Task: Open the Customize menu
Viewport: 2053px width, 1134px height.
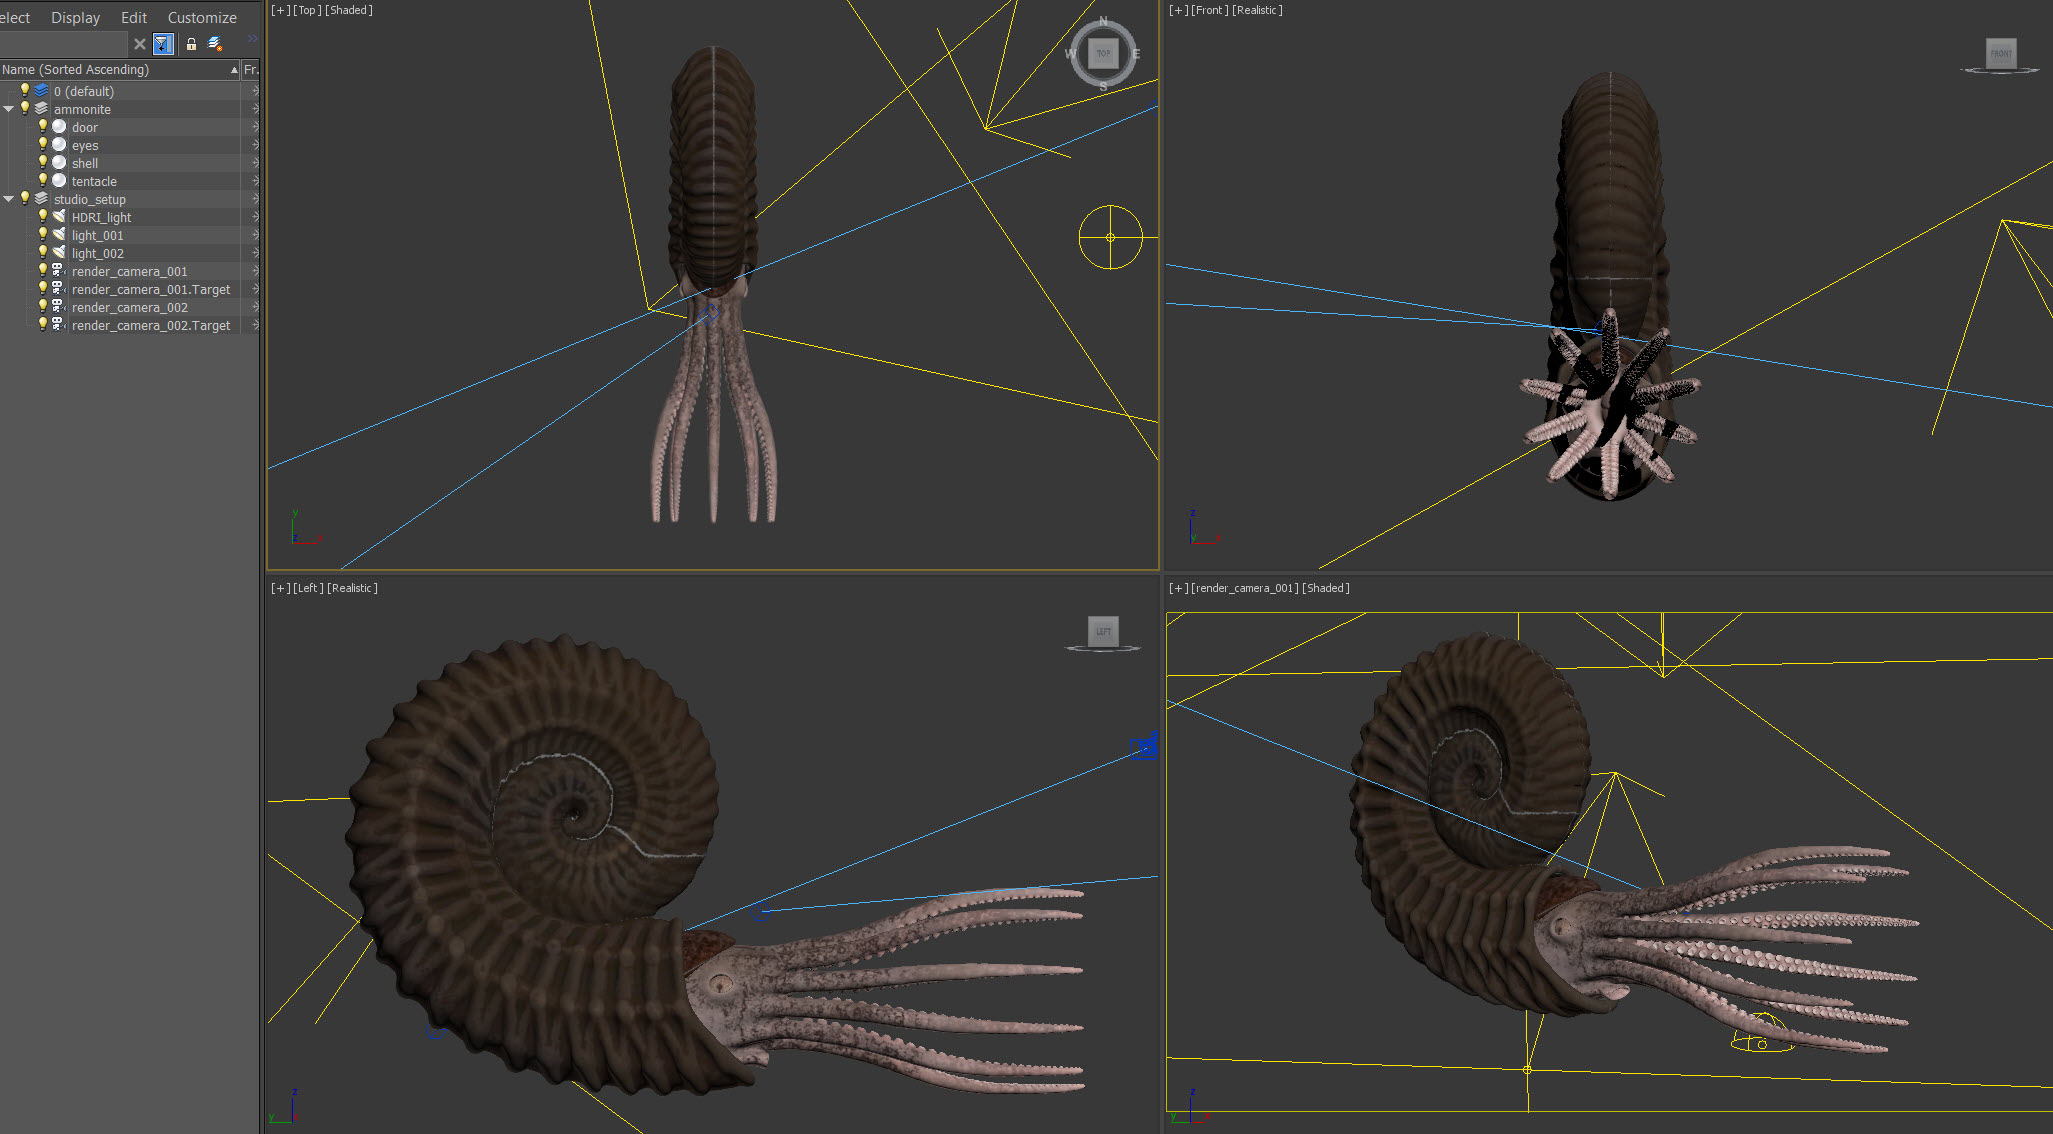Action: 202,18
